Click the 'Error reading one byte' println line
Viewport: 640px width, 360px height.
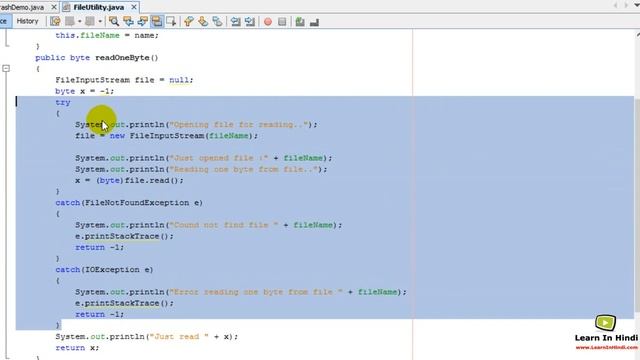pos(241,292)
